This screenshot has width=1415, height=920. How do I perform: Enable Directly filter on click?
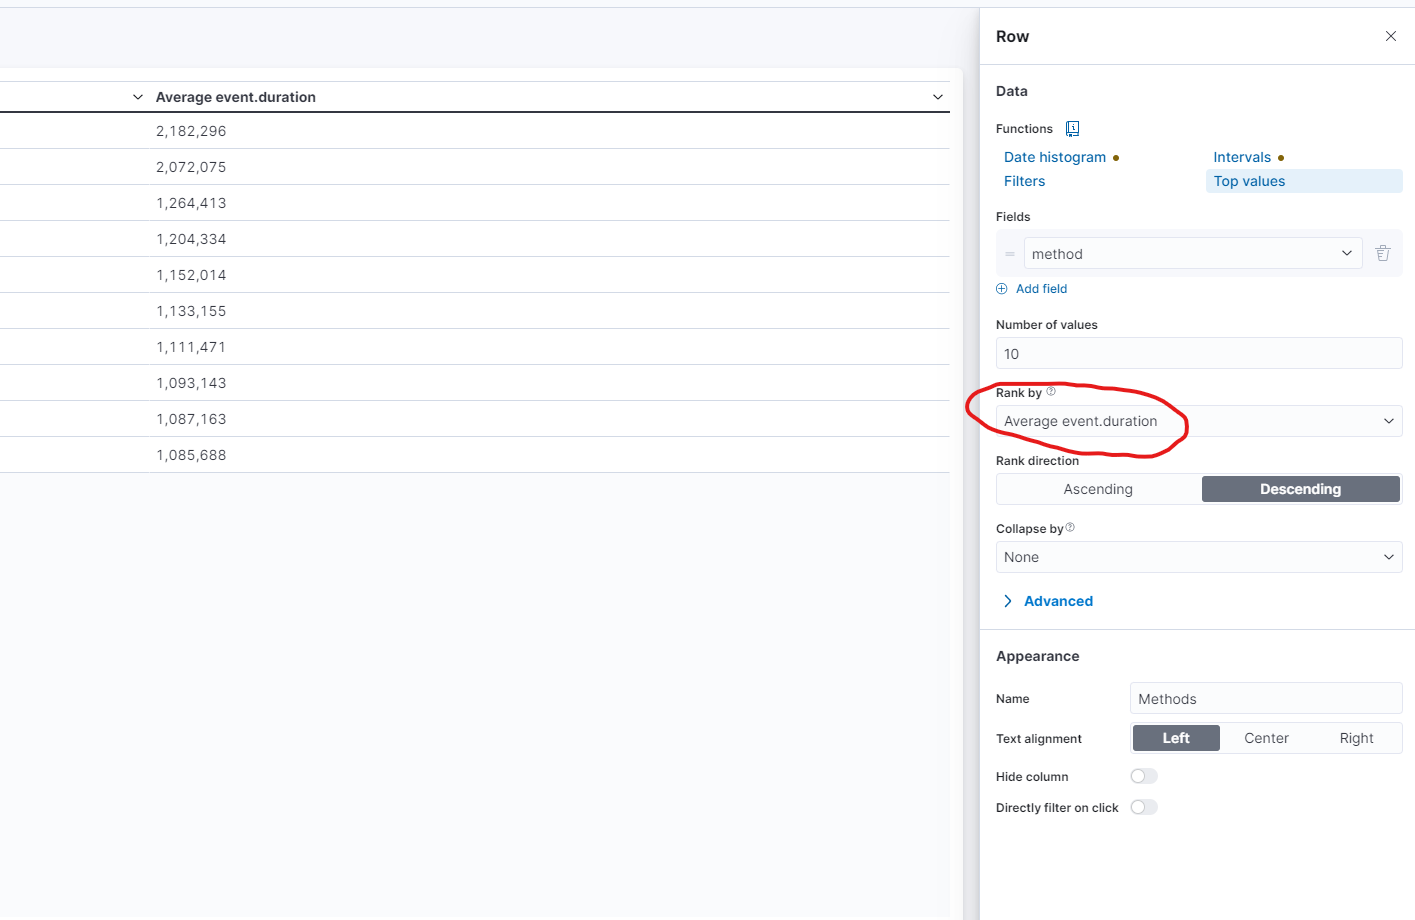point(1143,807)
